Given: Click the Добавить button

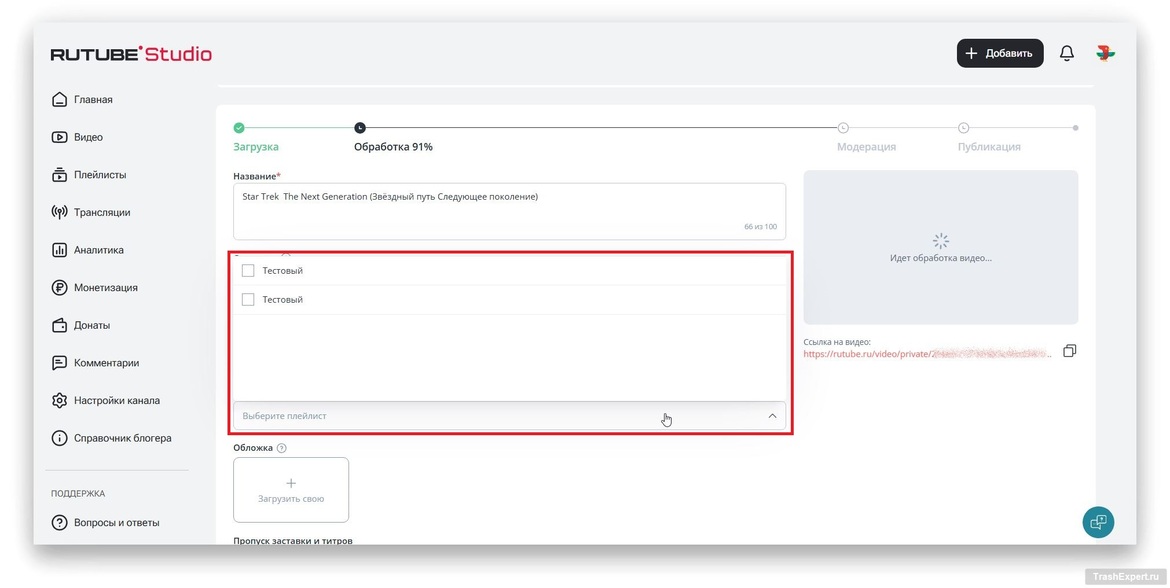Looking at the screenshot, I should point(1000,53).
